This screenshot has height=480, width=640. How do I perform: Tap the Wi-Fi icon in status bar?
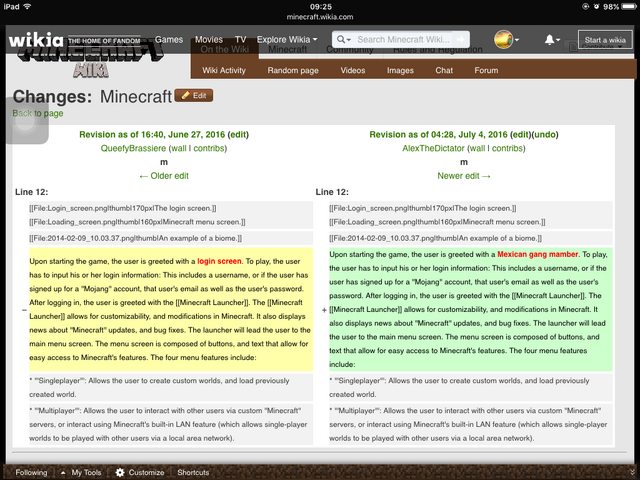click(27, 6)
